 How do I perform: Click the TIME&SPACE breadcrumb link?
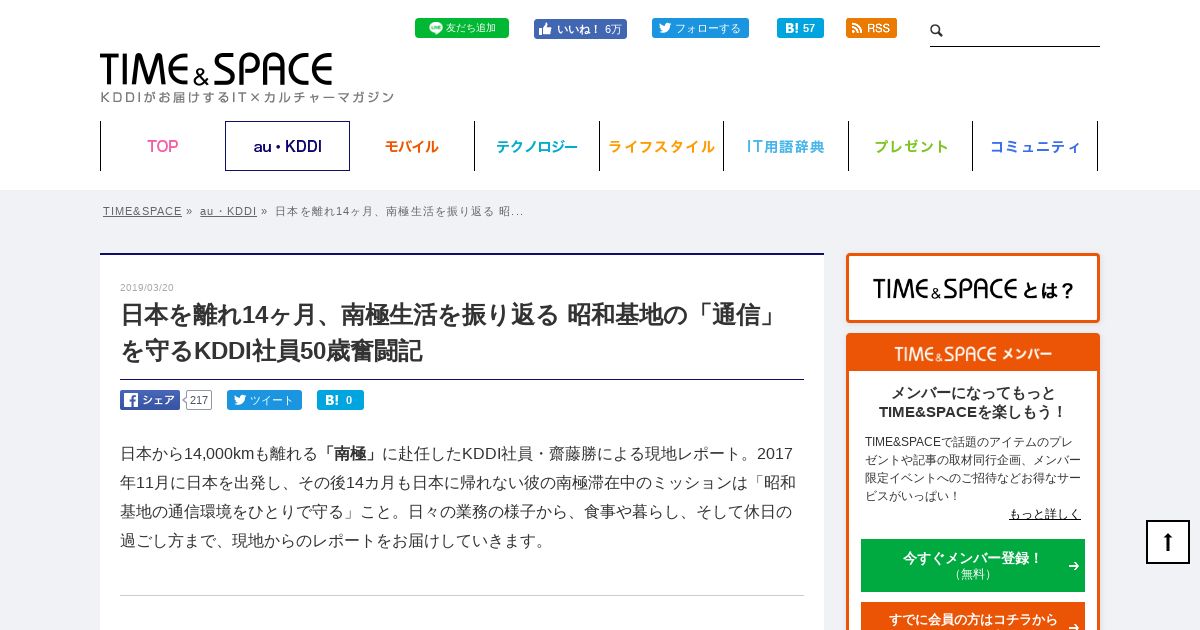click(142, 211)
